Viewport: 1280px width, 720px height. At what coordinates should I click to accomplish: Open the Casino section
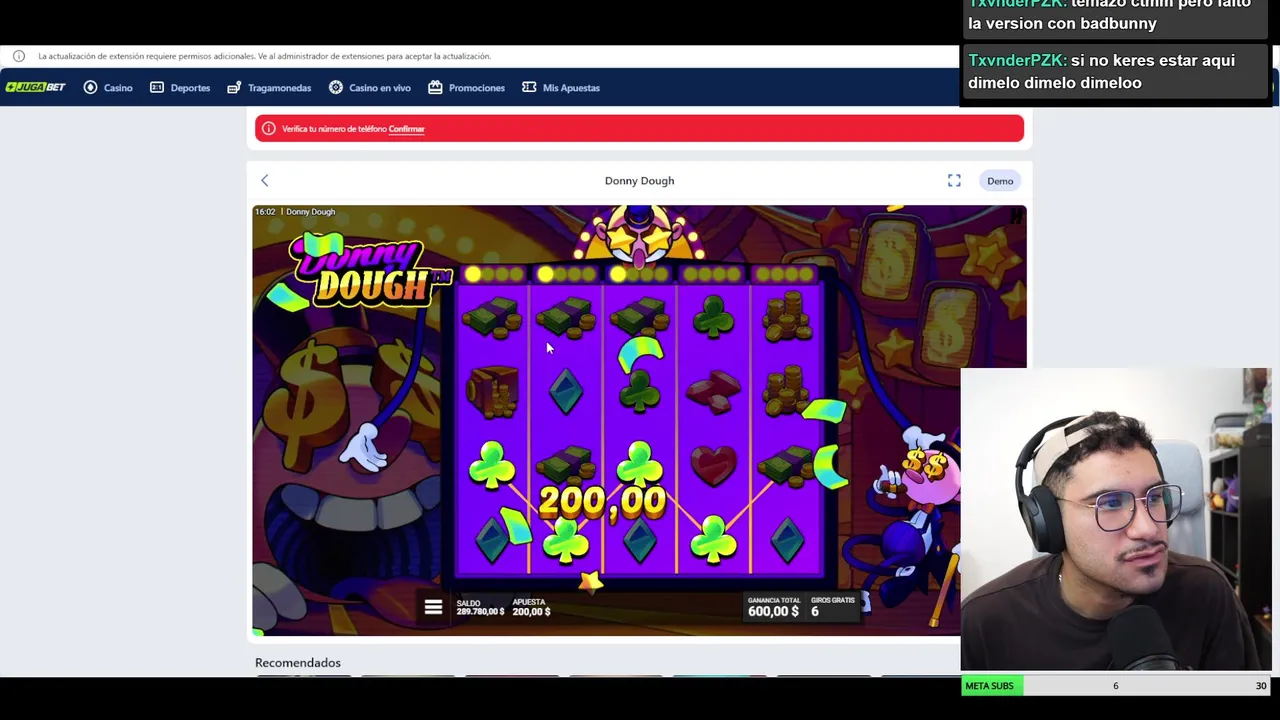click(108, 88)
